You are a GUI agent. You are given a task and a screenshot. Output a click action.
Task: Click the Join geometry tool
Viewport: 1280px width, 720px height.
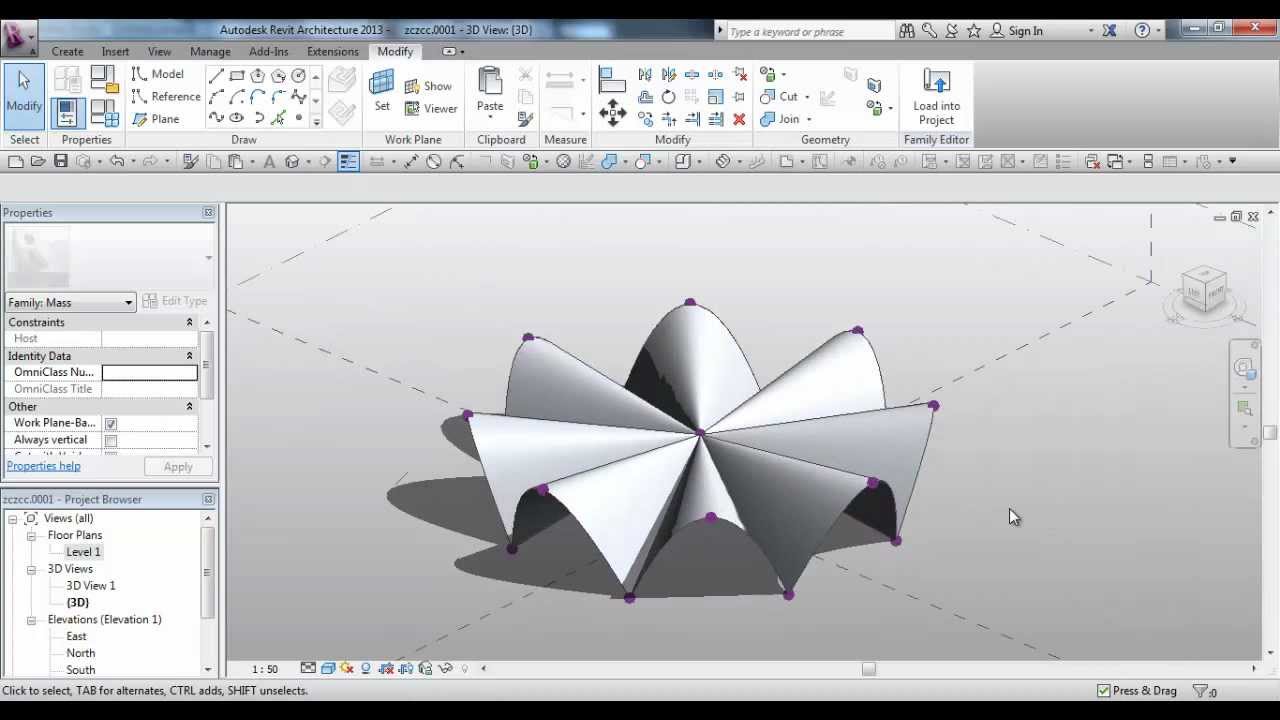(x=780, y=119)
